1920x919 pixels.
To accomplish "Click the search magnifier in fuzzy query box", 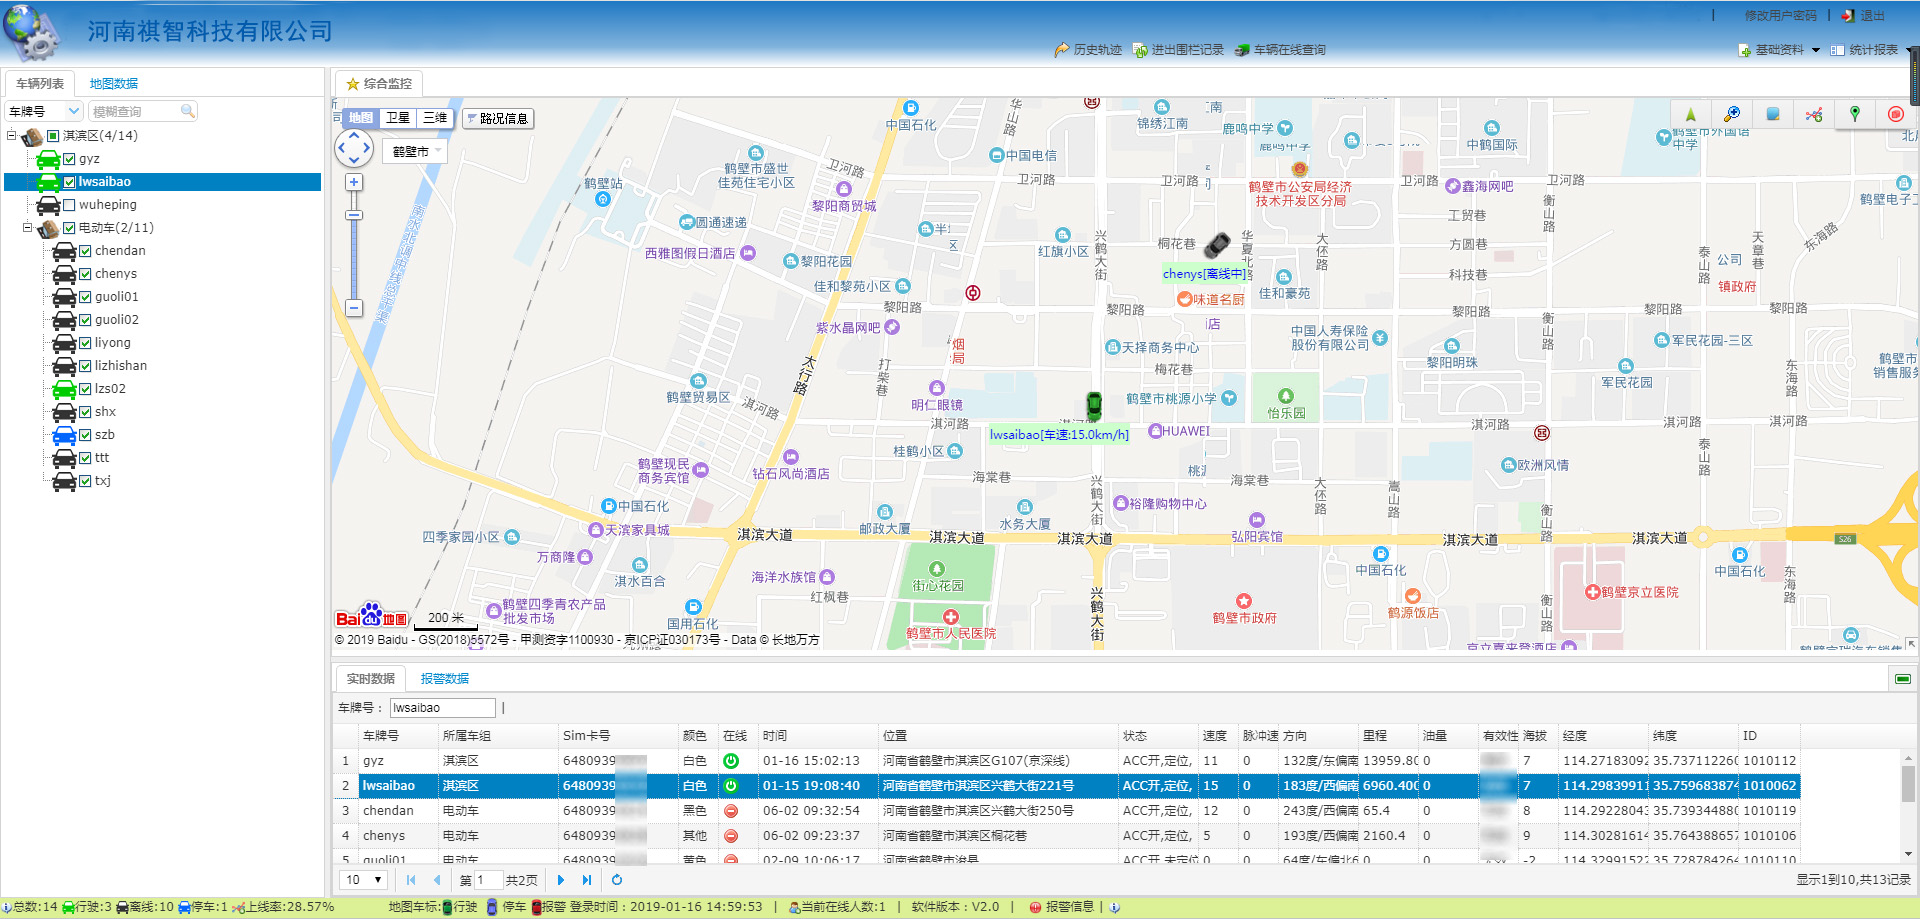I will [187, 111].
